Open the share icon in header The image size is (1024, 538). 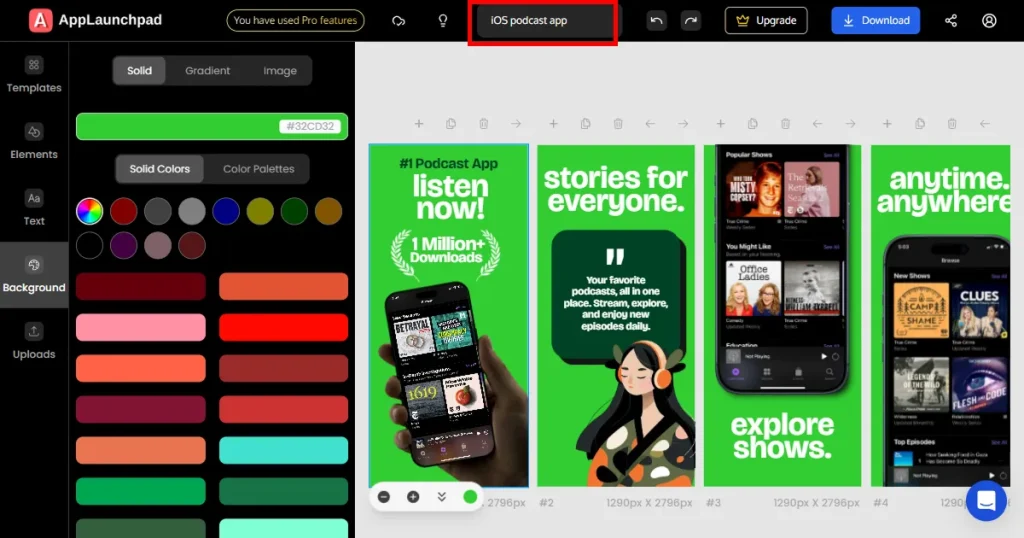(951, 21)
